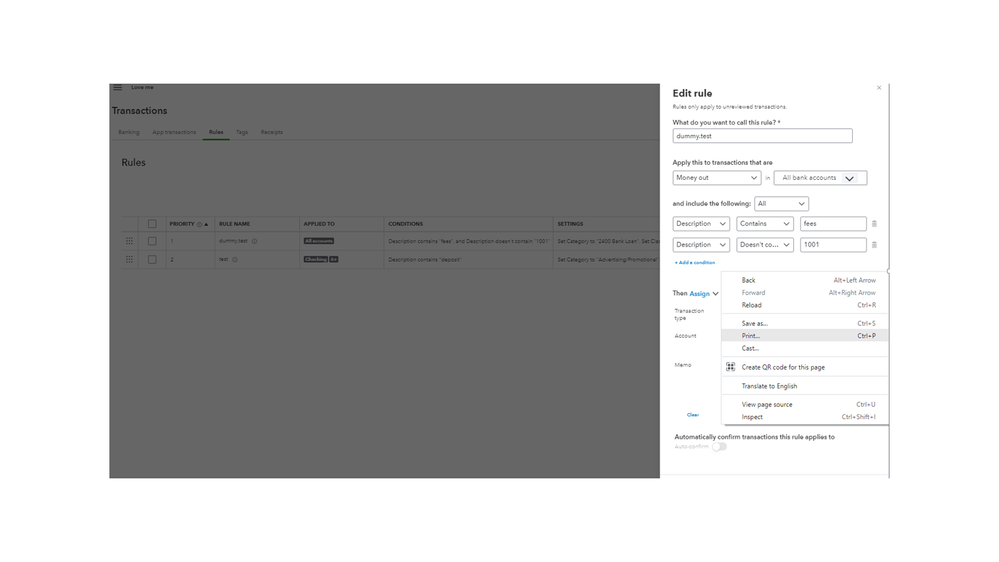Click the 'Checking' badge in the test rule row
Screen dimensions: 999x562
tap(315, 259)
